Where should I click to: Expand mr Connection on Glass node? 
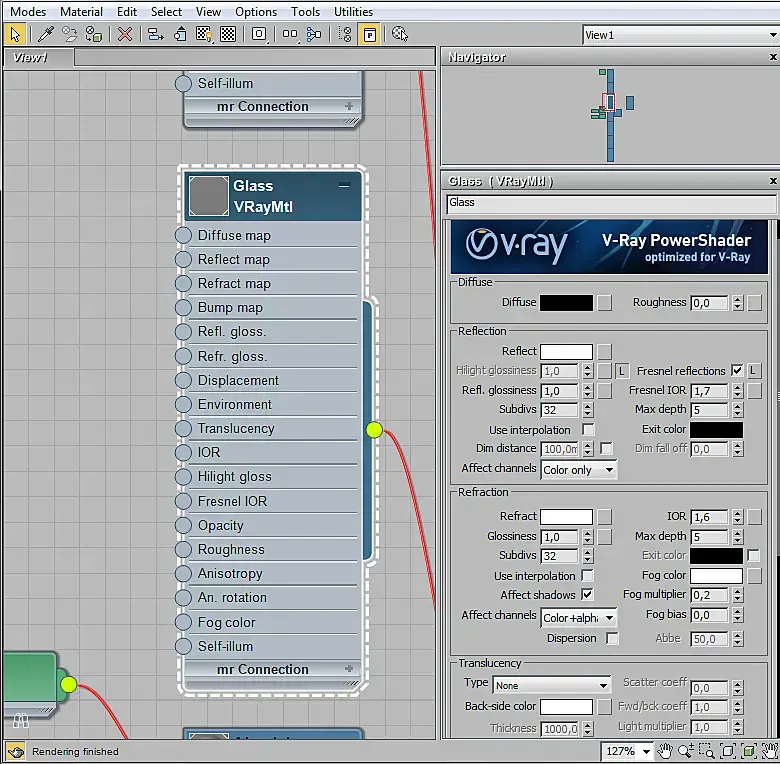pos(349,669)
